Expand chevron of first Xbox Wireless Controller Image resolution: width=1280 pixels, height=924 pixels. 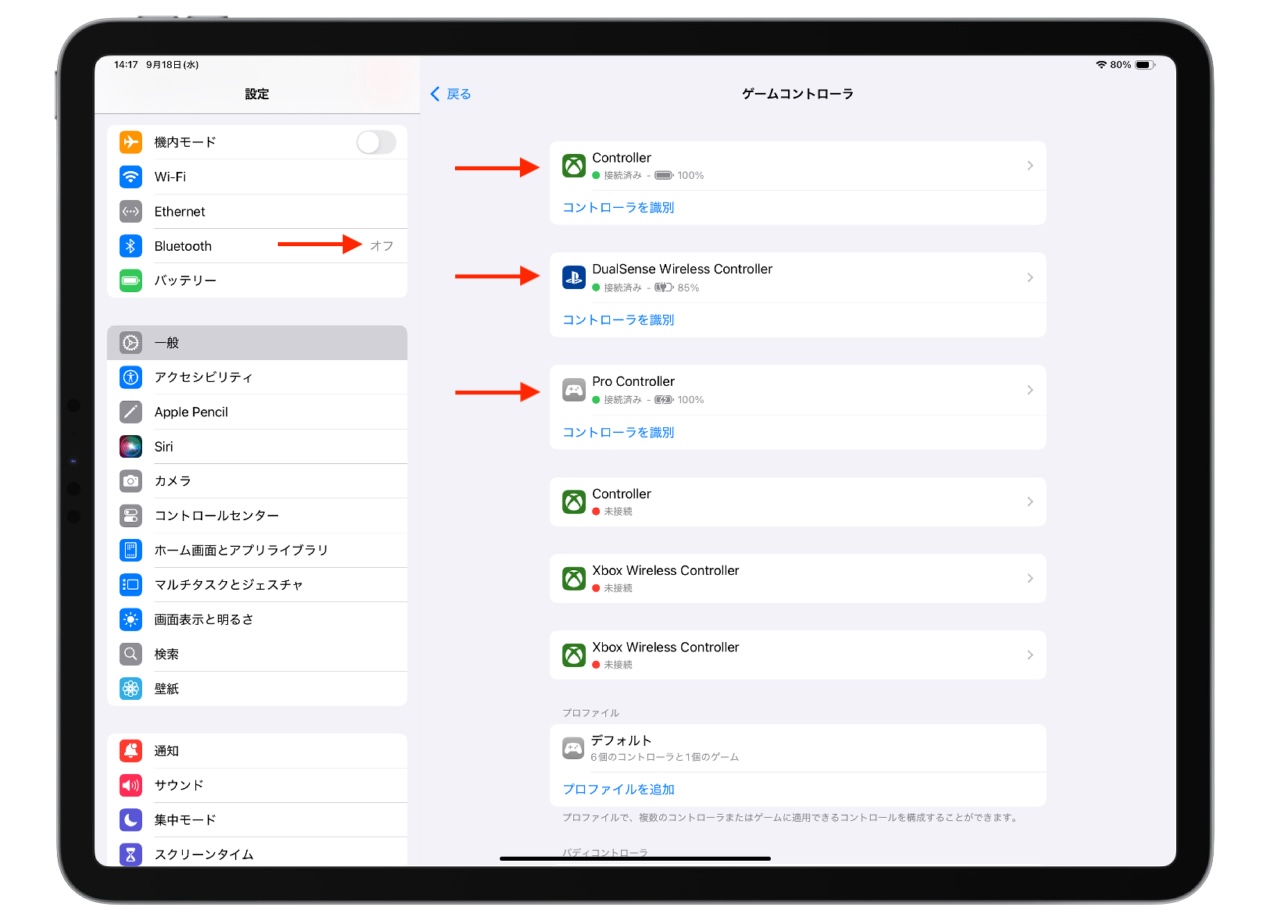[1030, 579]
